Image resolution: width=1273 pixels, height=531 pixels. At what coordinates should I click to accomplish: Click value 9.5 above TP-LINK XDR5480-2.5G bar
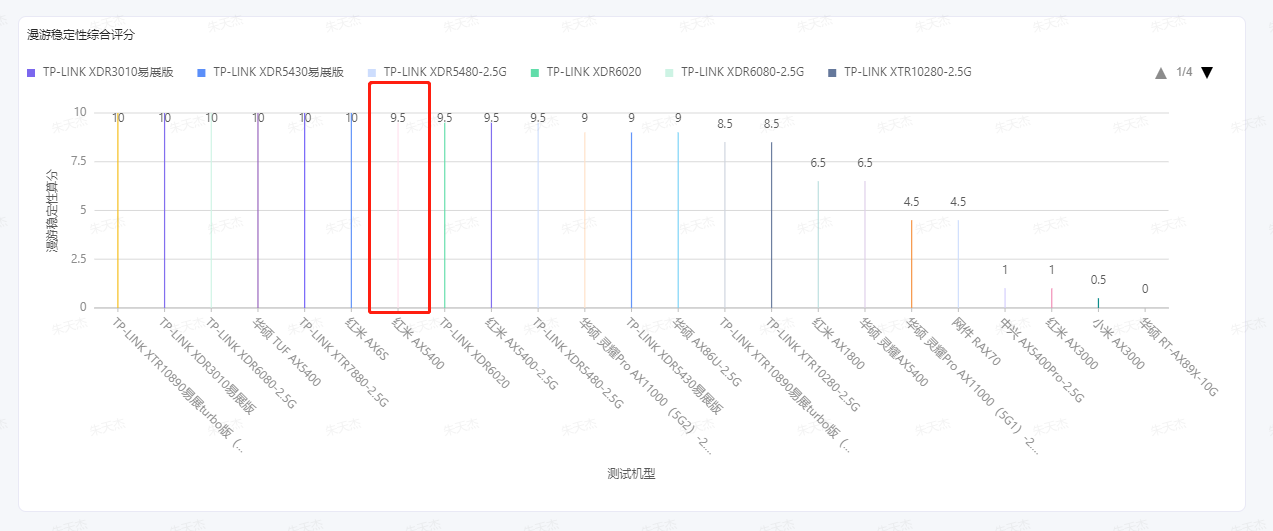[x=538, y=118]
